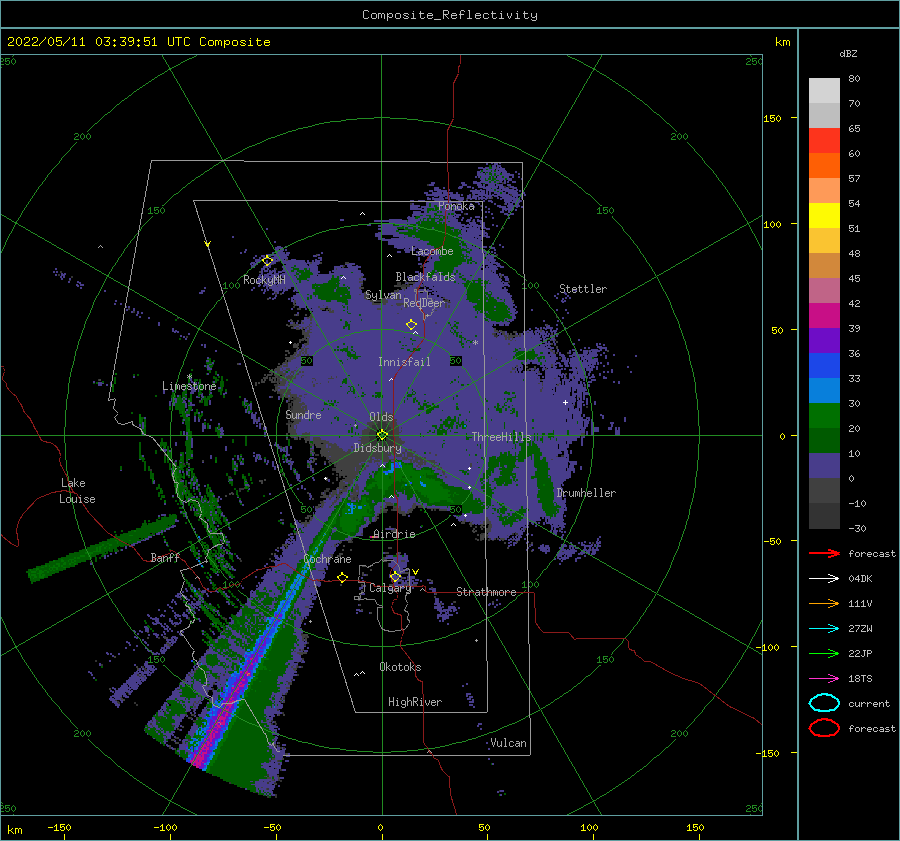Click the cyan current ellipse icon
Image resolution: width=900 pixels, height=841 pixels.
(x=824, y=703)
